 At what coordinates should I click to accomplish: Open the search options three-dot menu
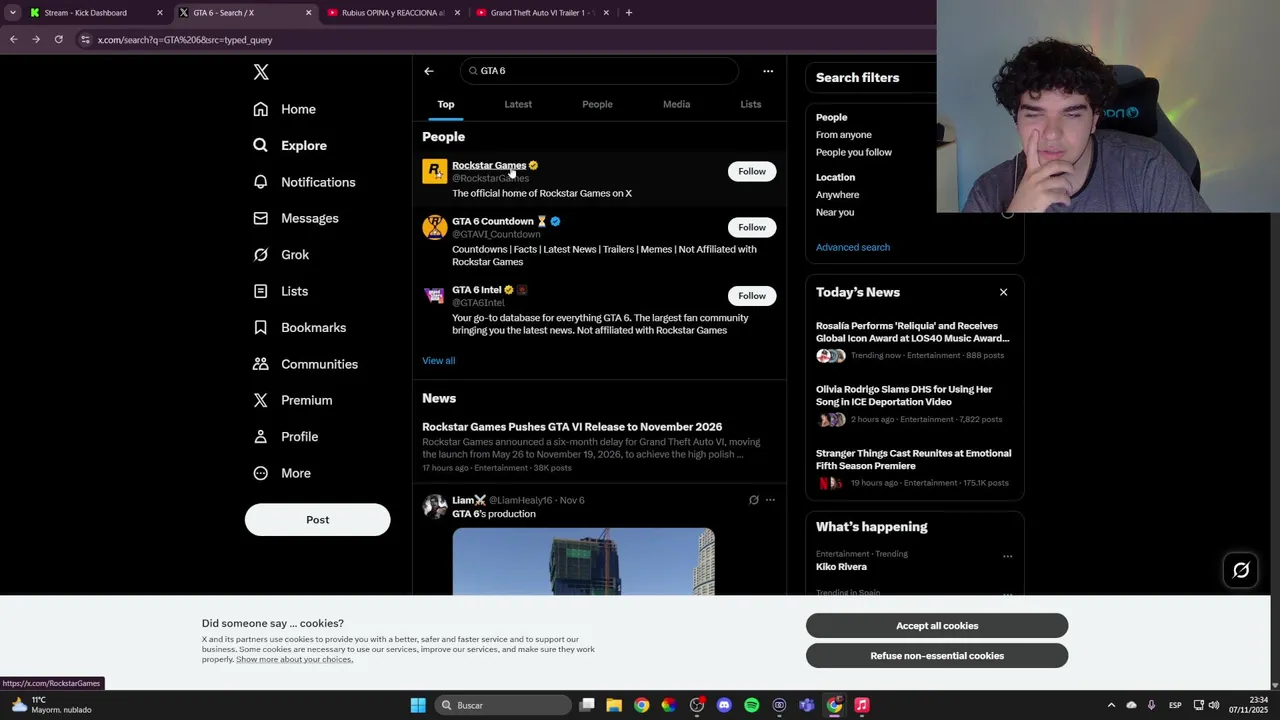[768, 71]
